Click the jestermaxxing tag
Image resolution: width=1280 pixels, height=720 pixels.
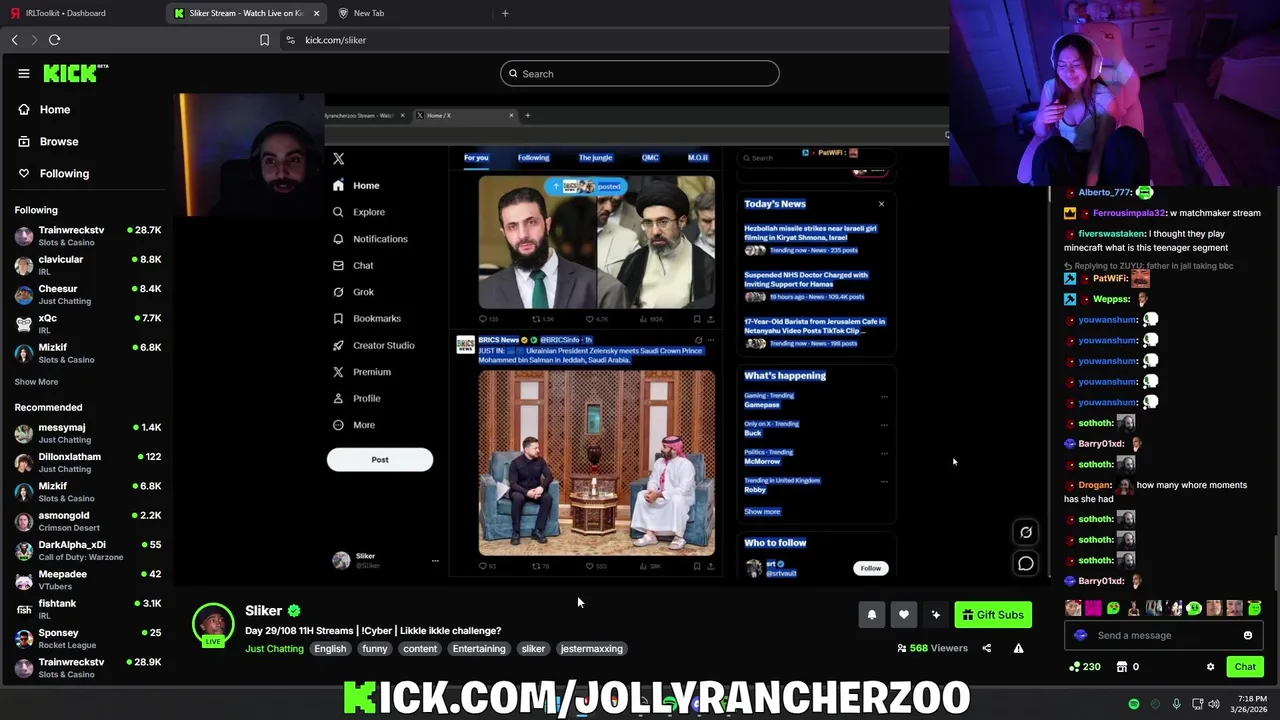coord(592,649)
